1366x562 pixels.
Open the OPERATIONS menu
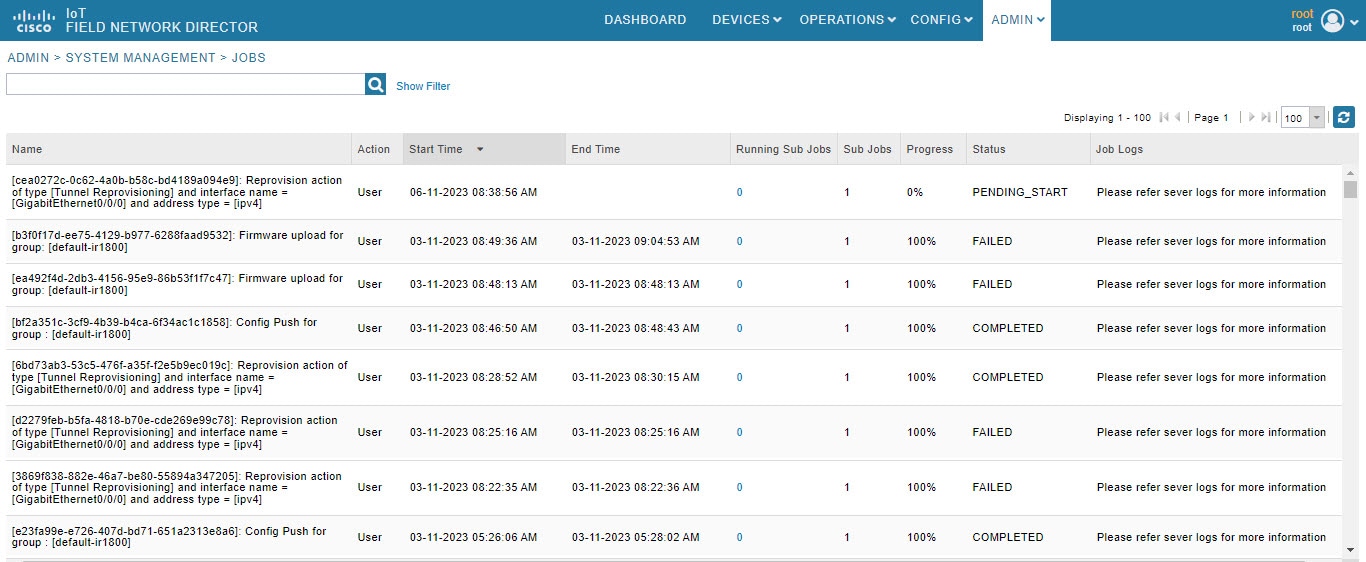pos(846,20)
